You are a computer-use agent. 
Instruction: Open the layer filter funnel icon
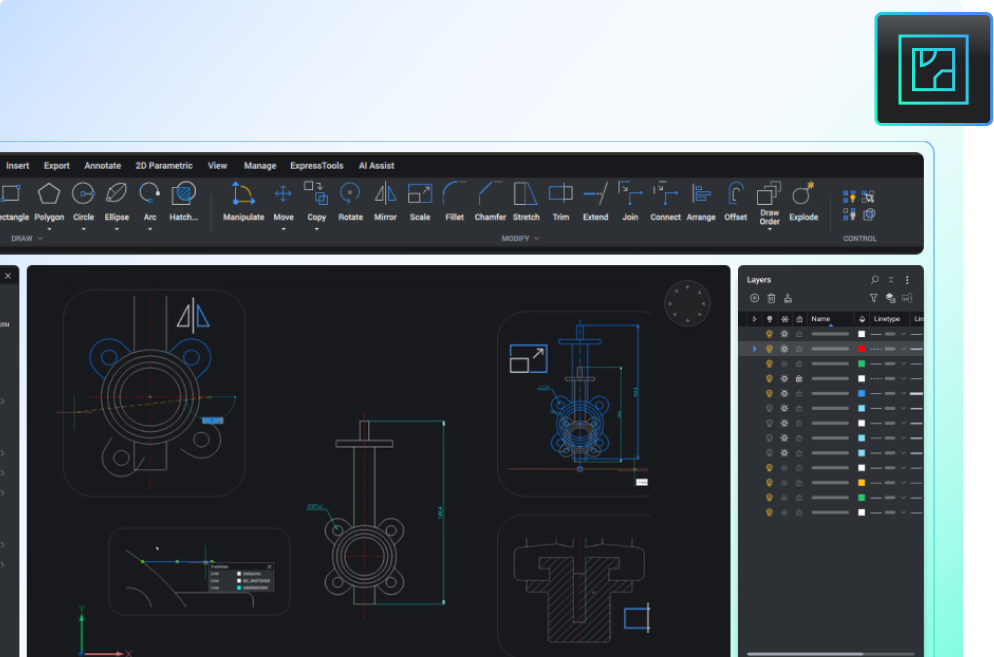(x=874, y=298)
